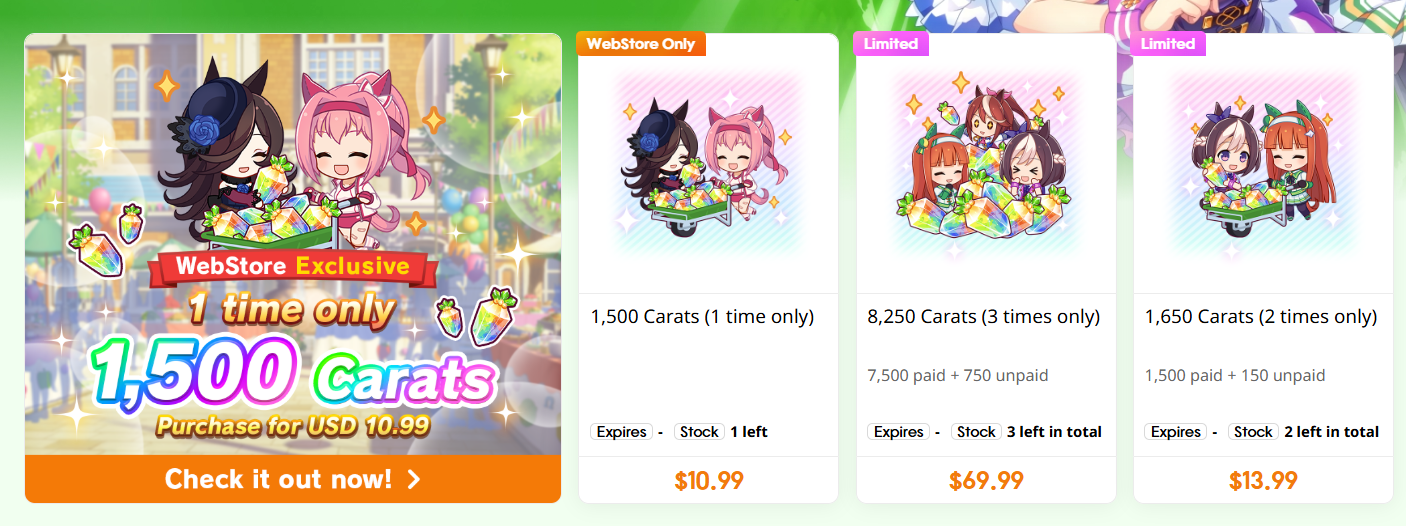Click the Check it out now! button
Screen dimensions: 1406x526
pos(293,479)
